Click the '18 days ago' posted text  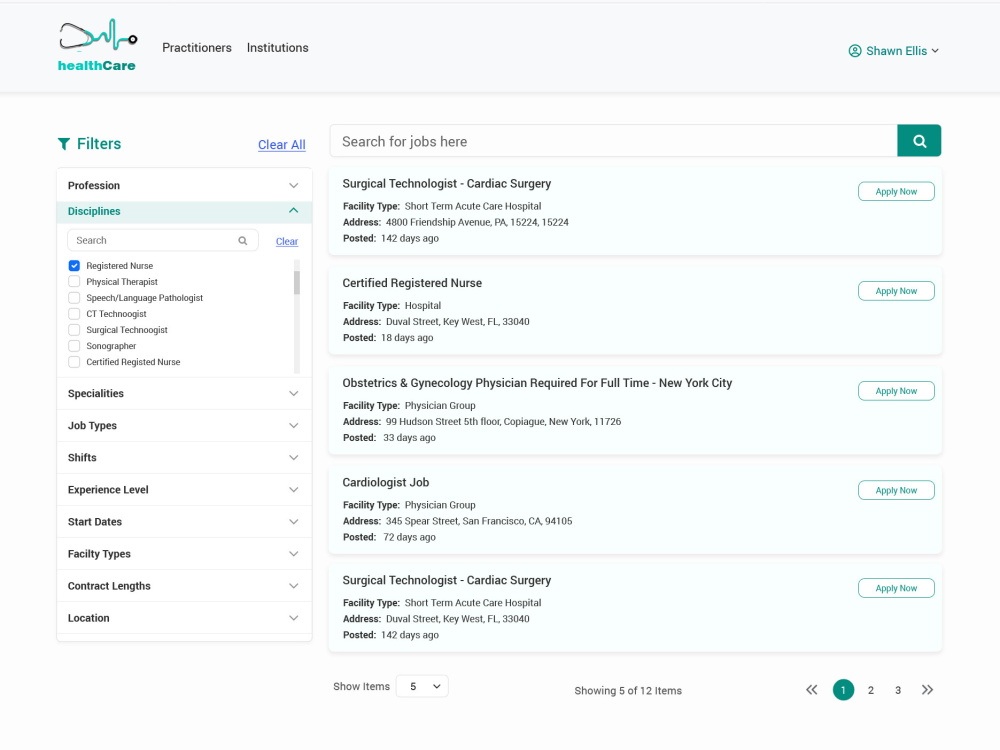(x=407, y=338)
